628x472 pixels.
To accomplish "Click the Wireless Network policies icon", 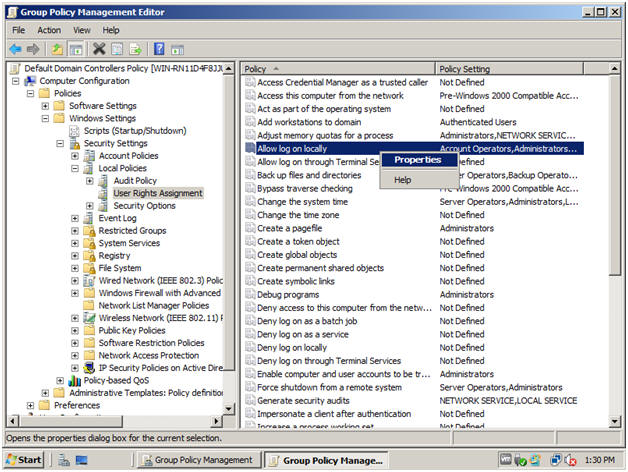I will [89, 318].
